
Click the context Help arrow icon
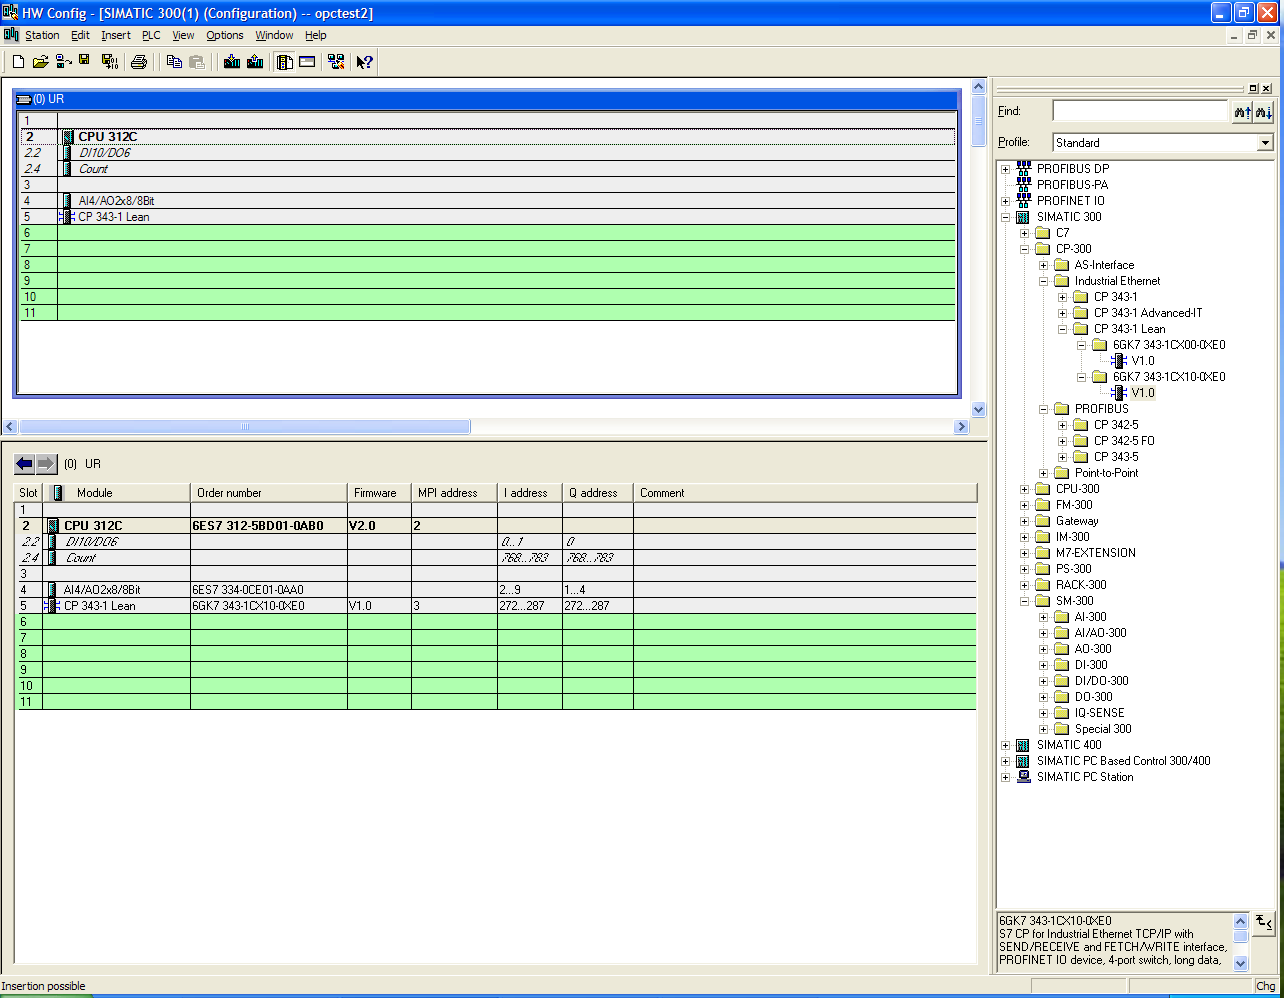364,62
